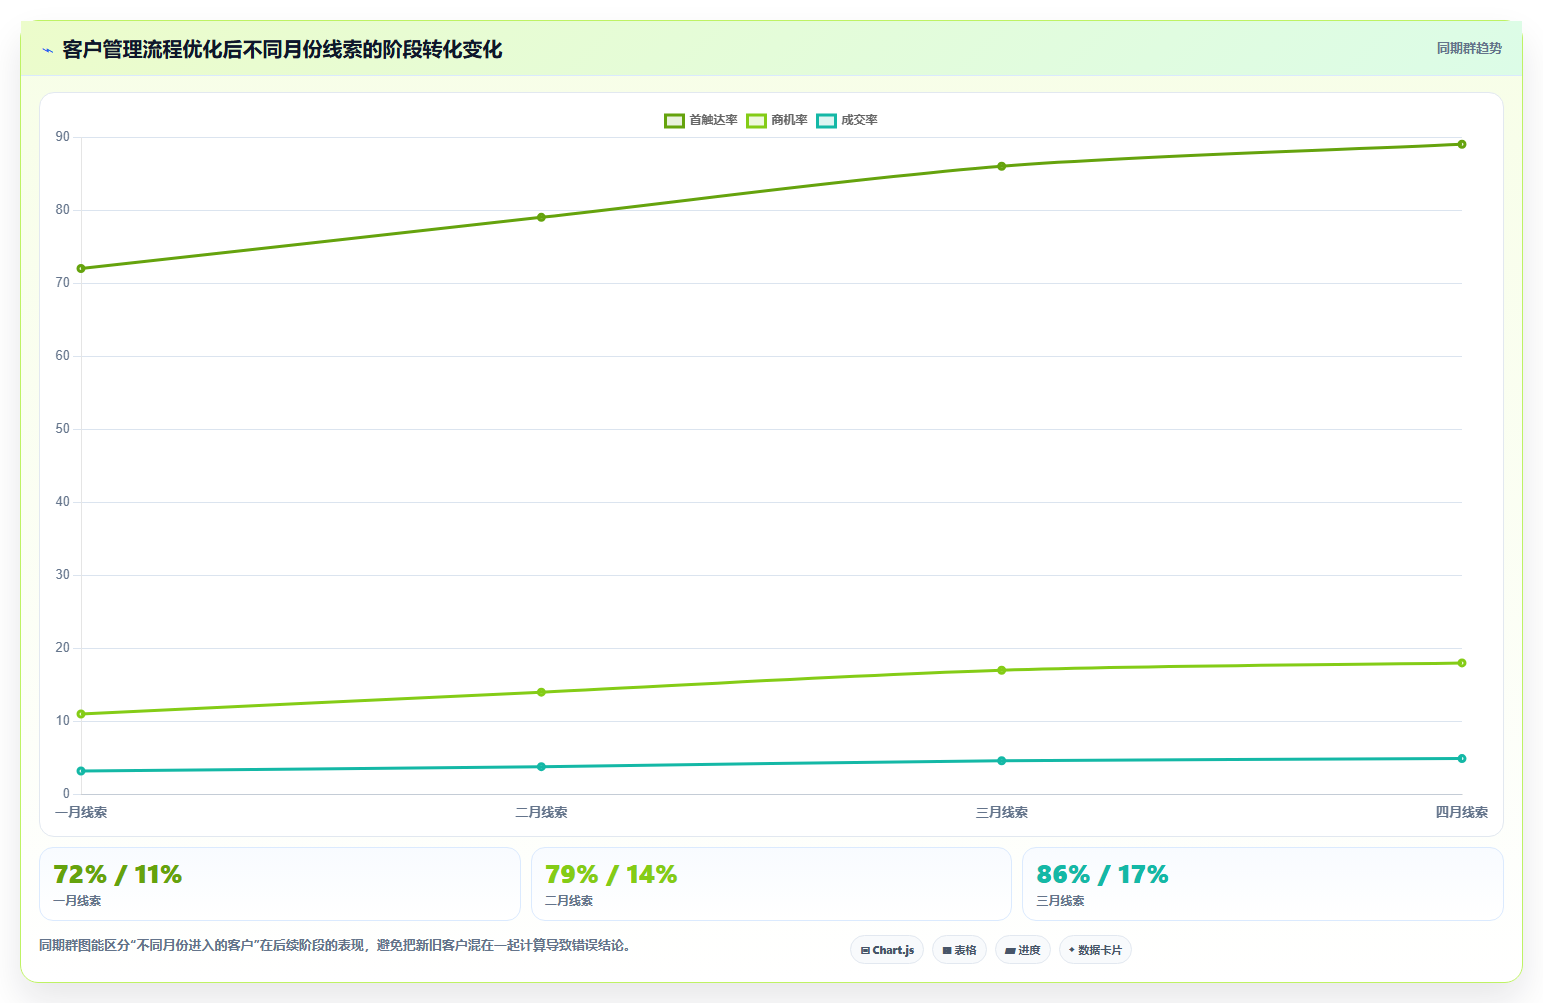Screen dimensions: 1543x1003
Task: Toggle the 商机率 legend swatch
Action: 756,121
